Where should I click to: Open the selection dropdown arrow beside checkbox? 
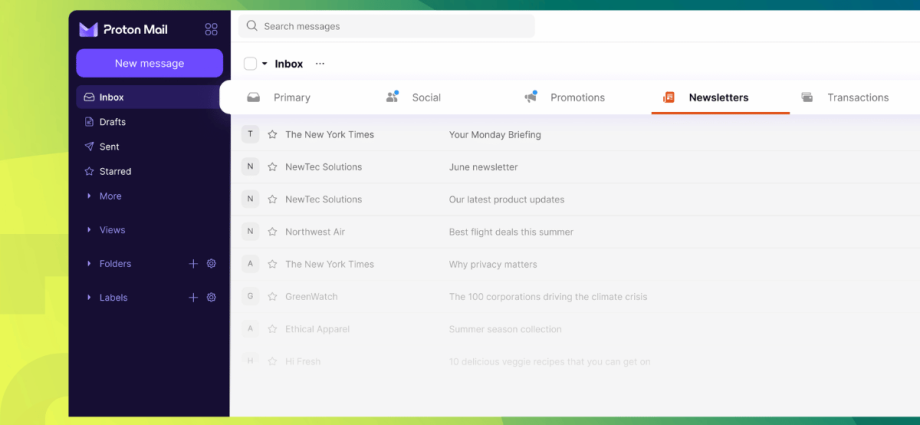tap(265, 63)
